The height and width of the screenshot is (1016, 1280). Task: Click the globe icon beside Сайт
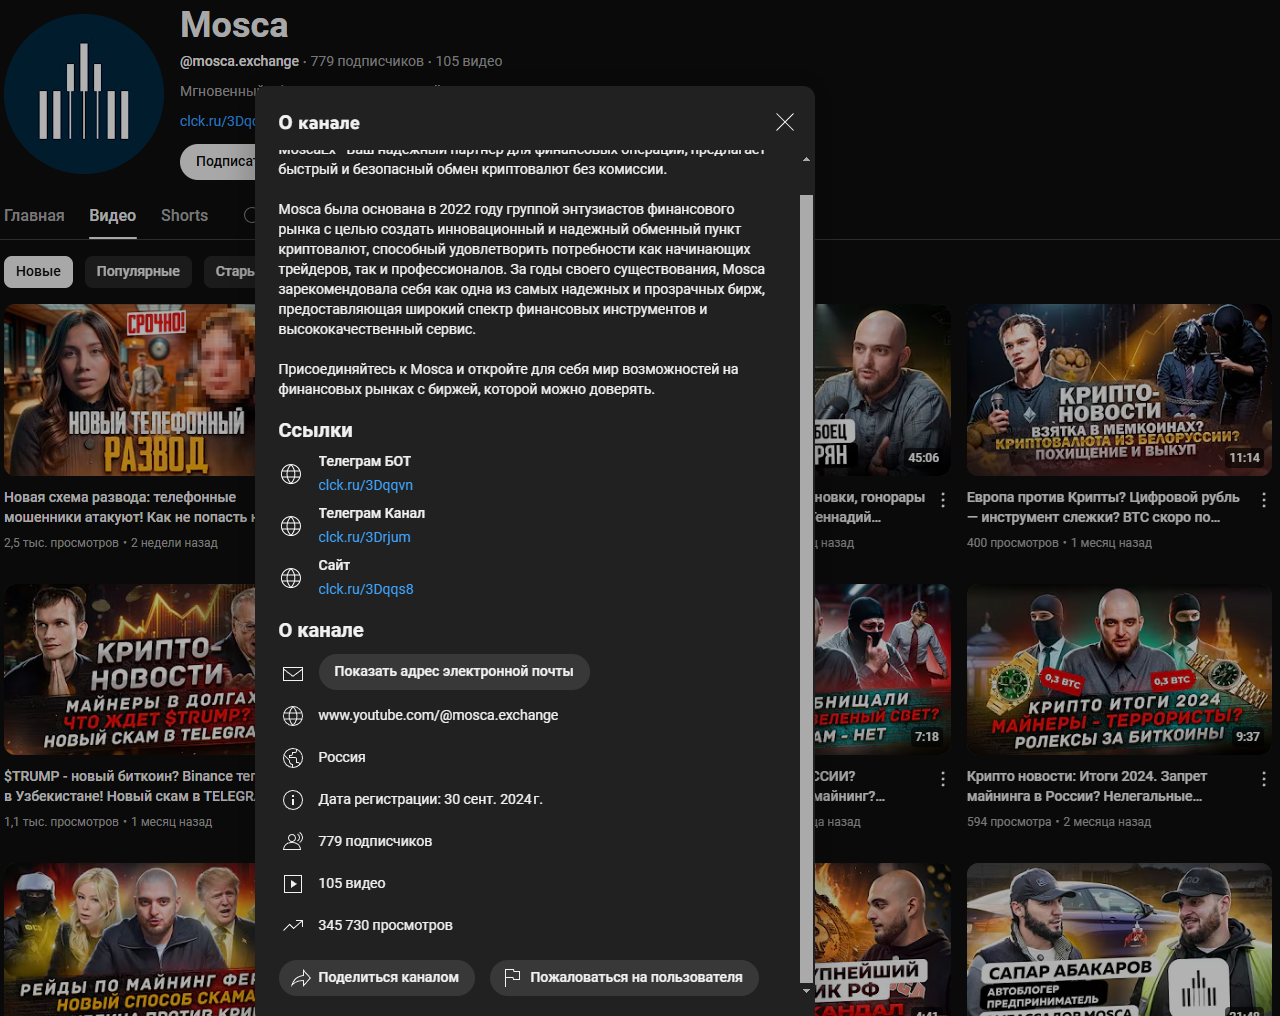291,578
